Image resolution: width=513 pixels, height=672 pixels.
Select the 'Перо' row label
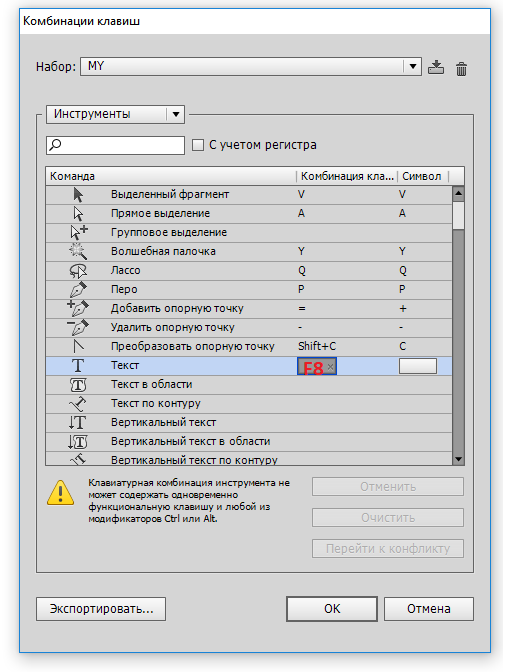coord(124,289)
